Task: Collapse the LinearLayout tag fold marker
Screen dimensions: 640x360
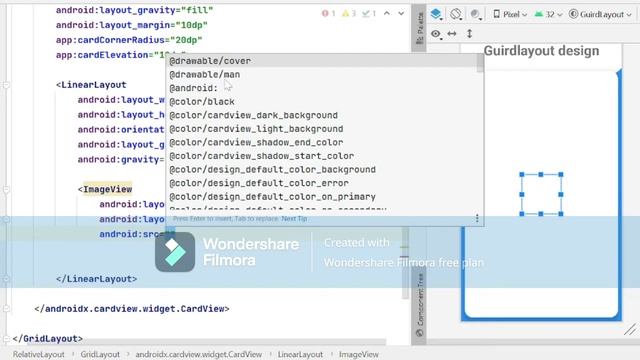Action: point(6,85)
